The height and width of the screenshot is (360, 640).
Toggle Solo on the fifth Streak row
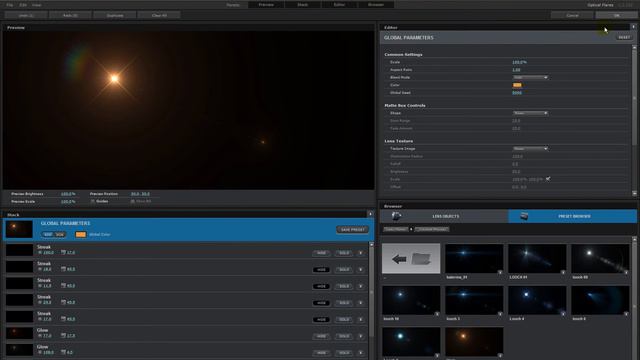coord(344,320)
